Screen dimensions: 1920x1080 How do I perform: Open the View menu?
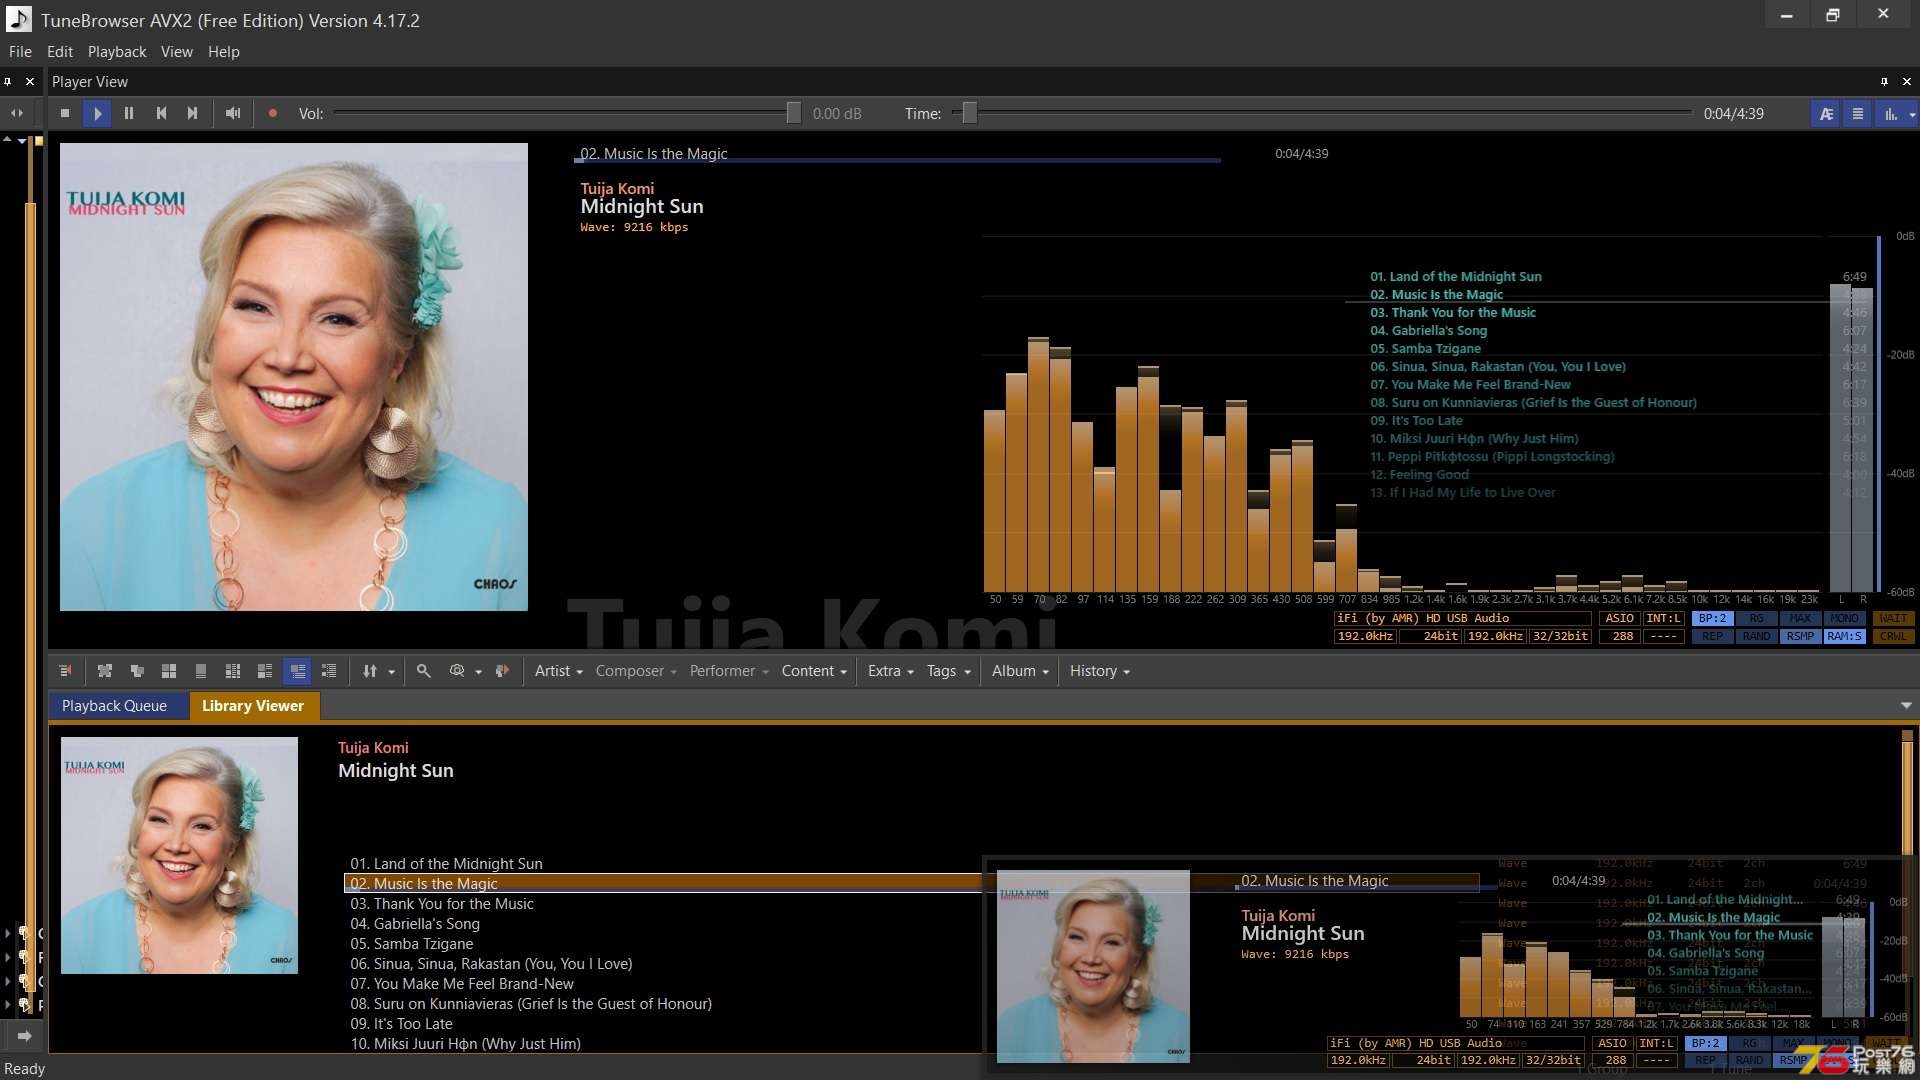click(177, 52)
